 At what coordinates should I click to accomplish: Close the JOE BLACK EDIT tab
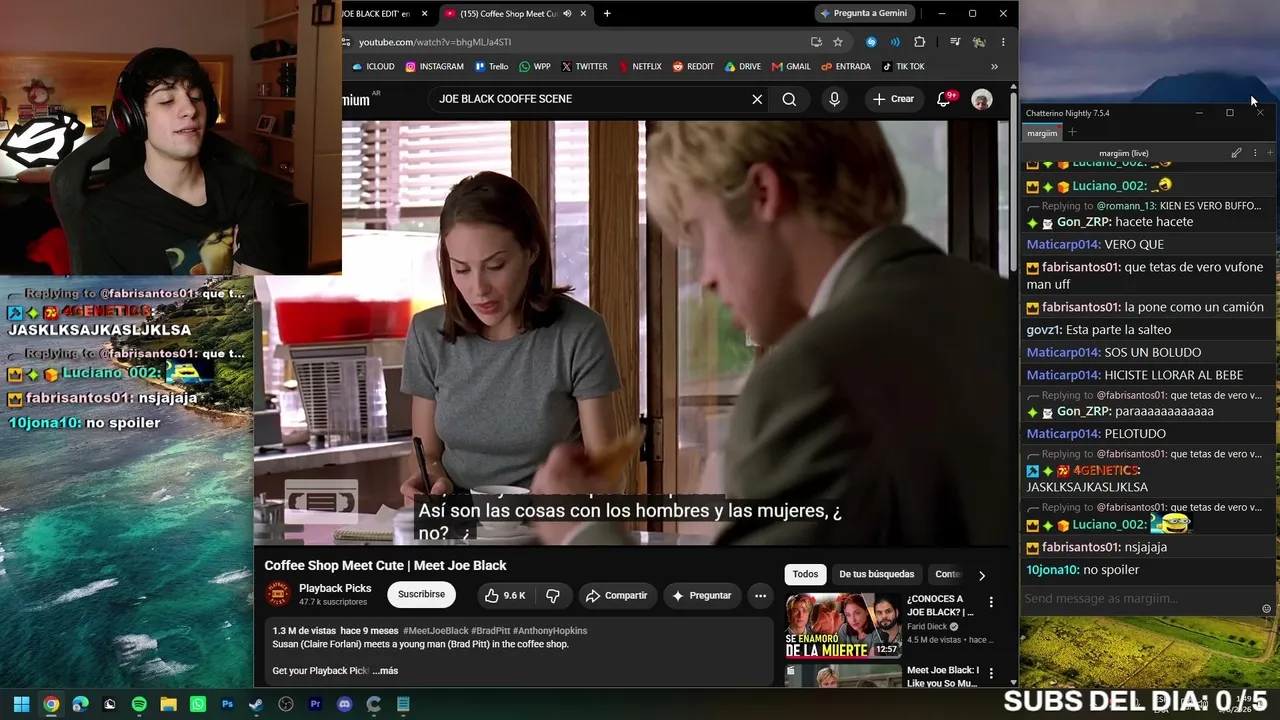click(x=425, y=14)
